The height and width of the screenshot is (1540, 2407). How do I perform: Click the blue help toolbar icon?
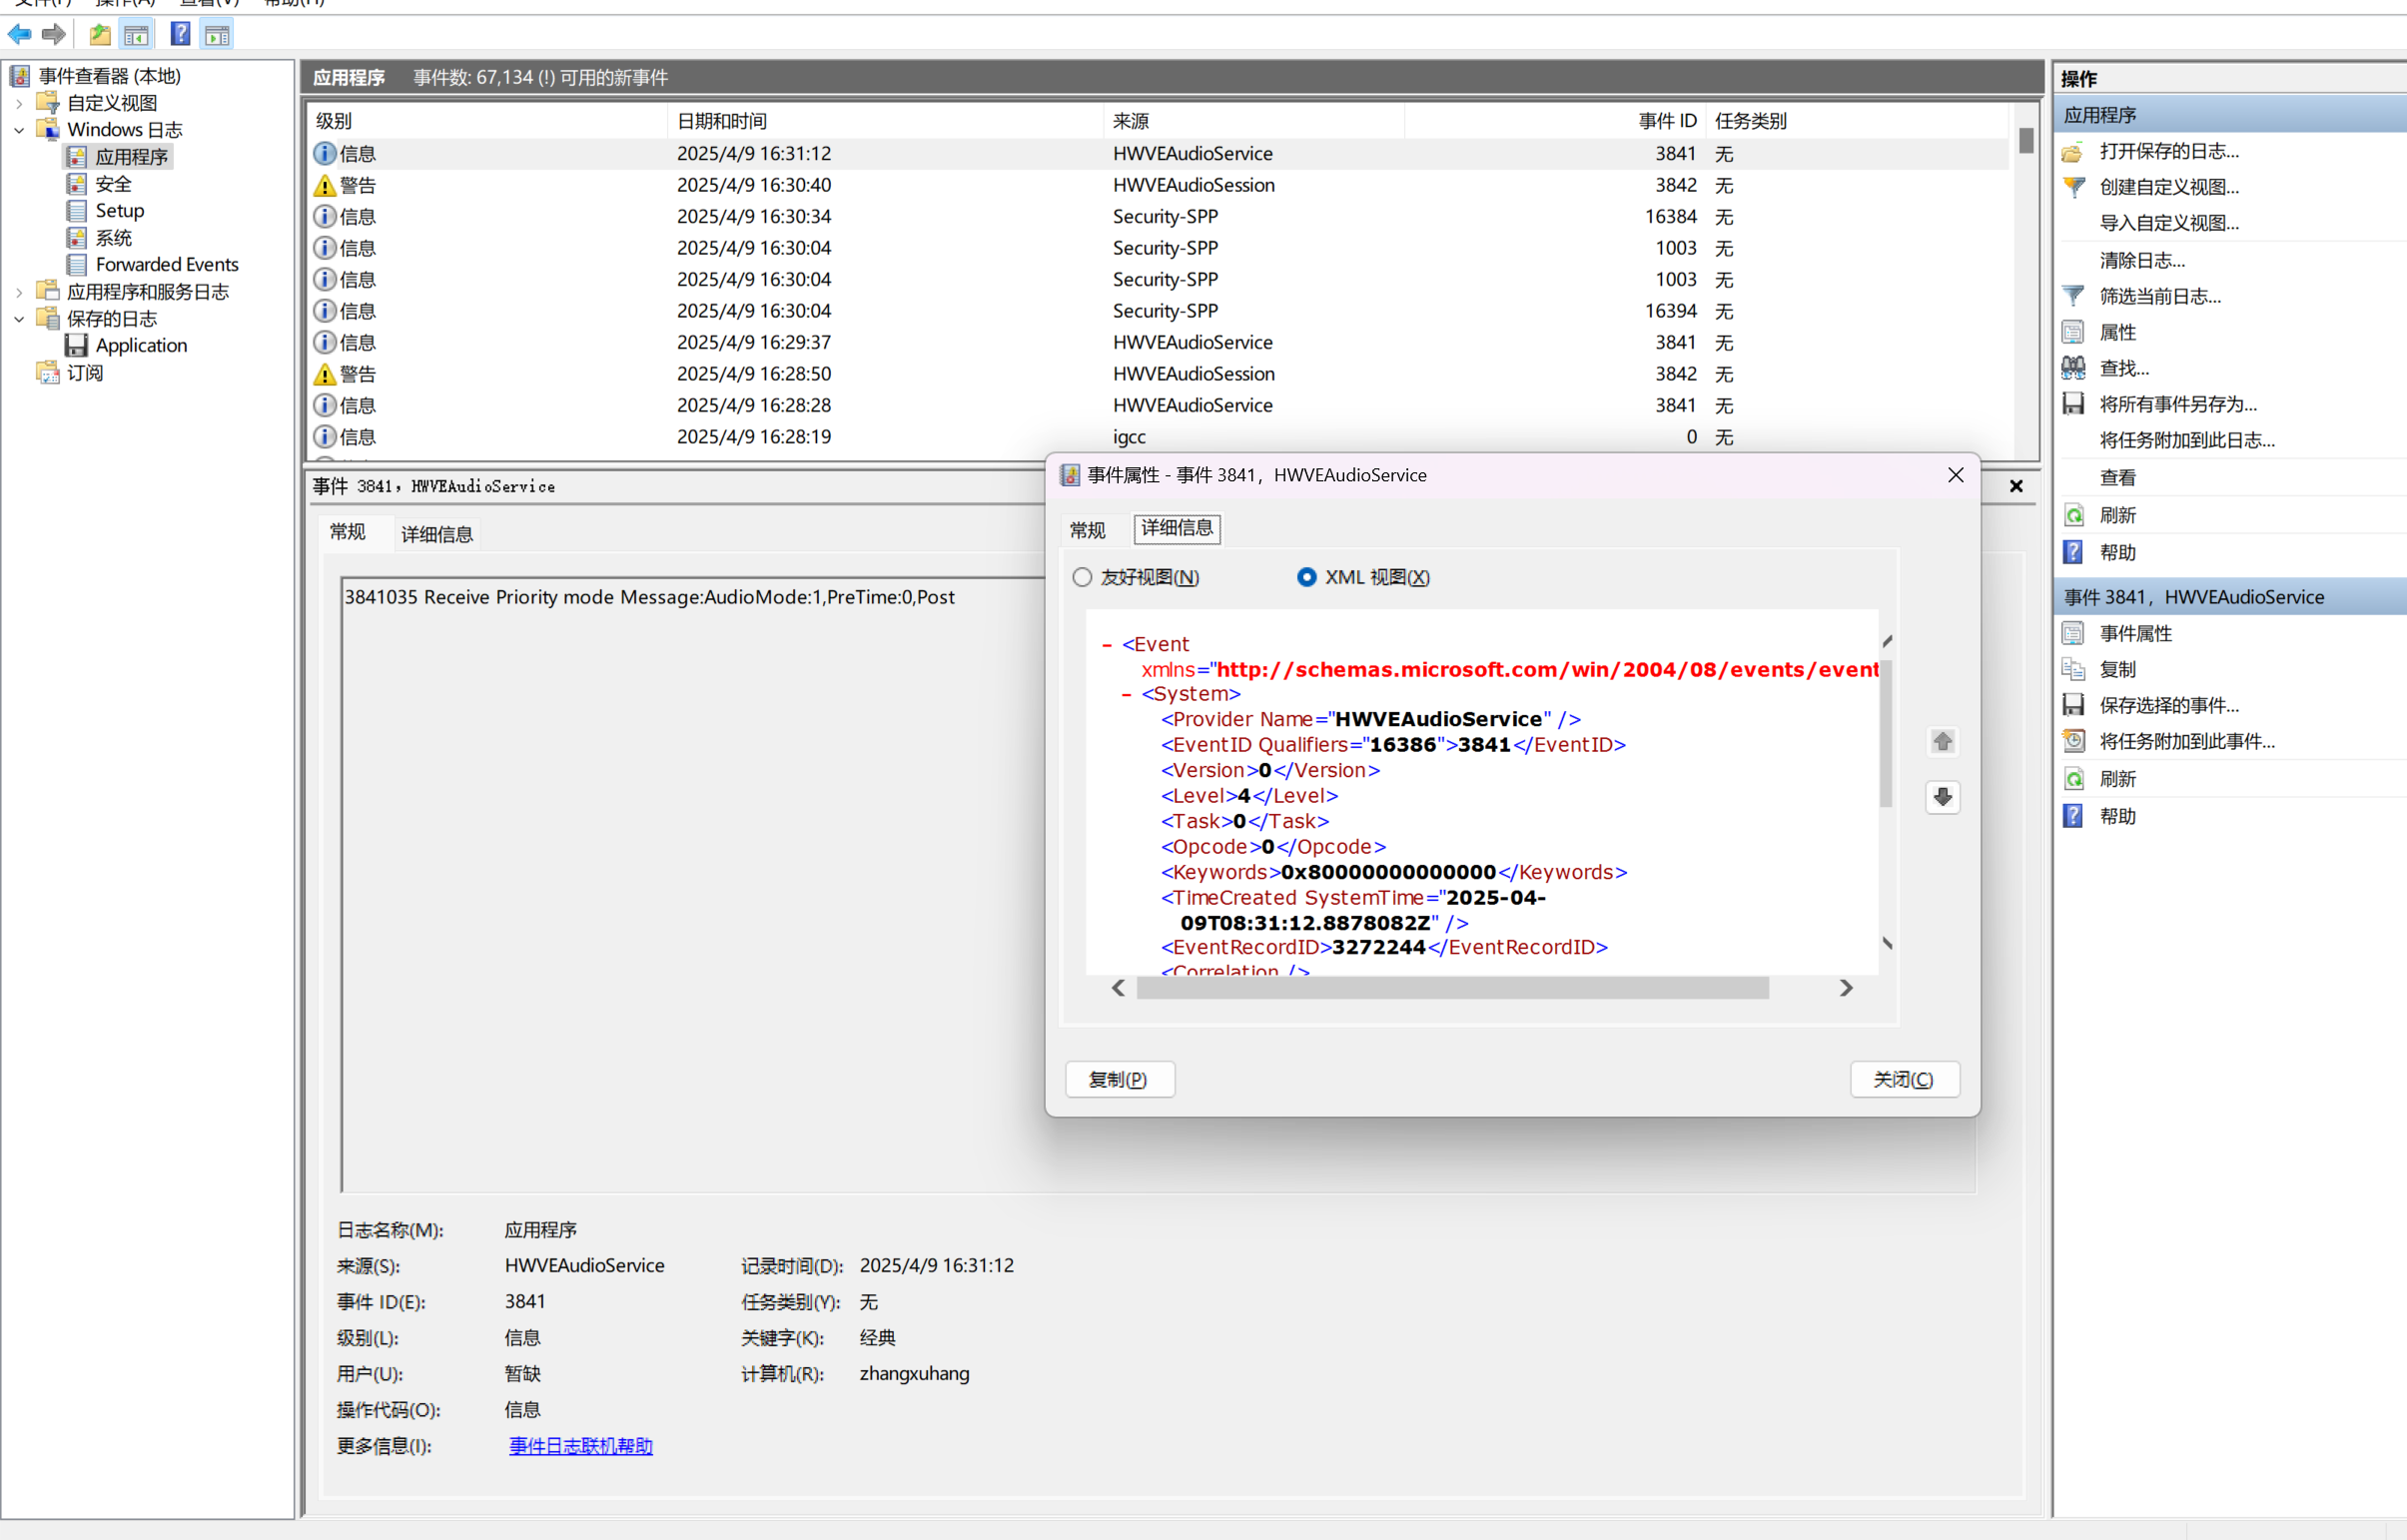180,35
